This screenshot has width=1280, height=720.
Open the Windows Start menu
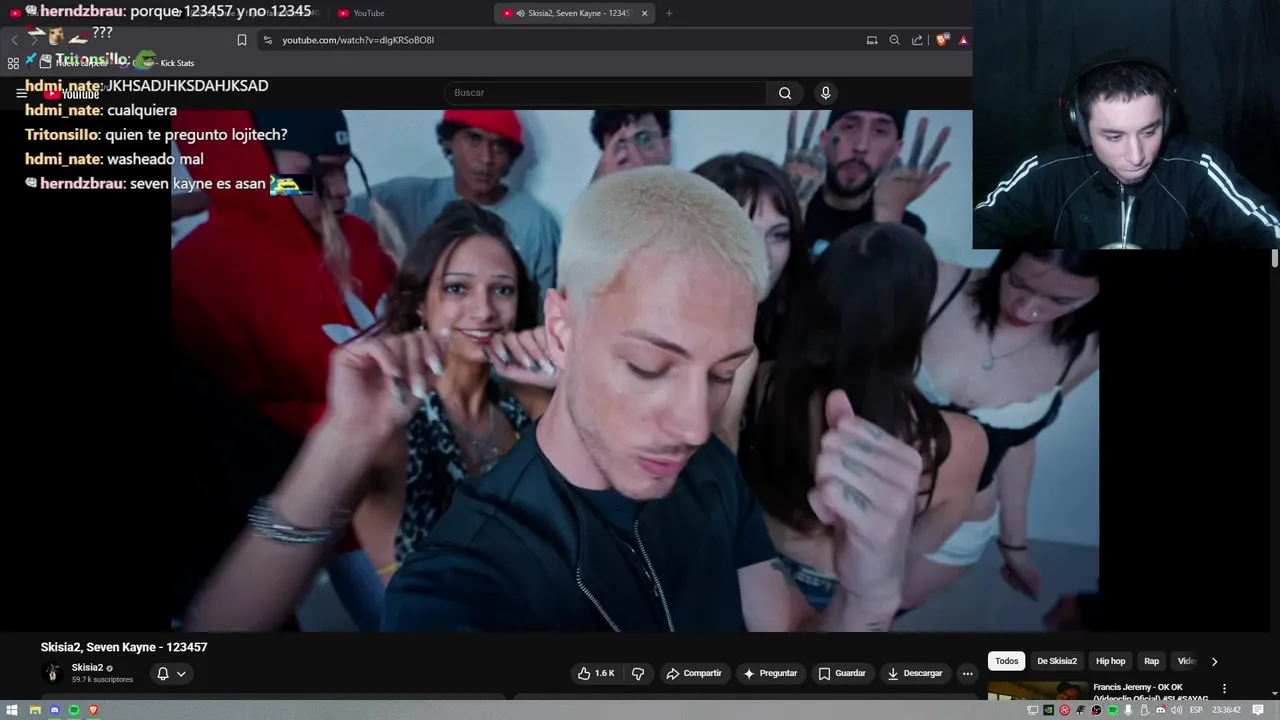point(12,710)
